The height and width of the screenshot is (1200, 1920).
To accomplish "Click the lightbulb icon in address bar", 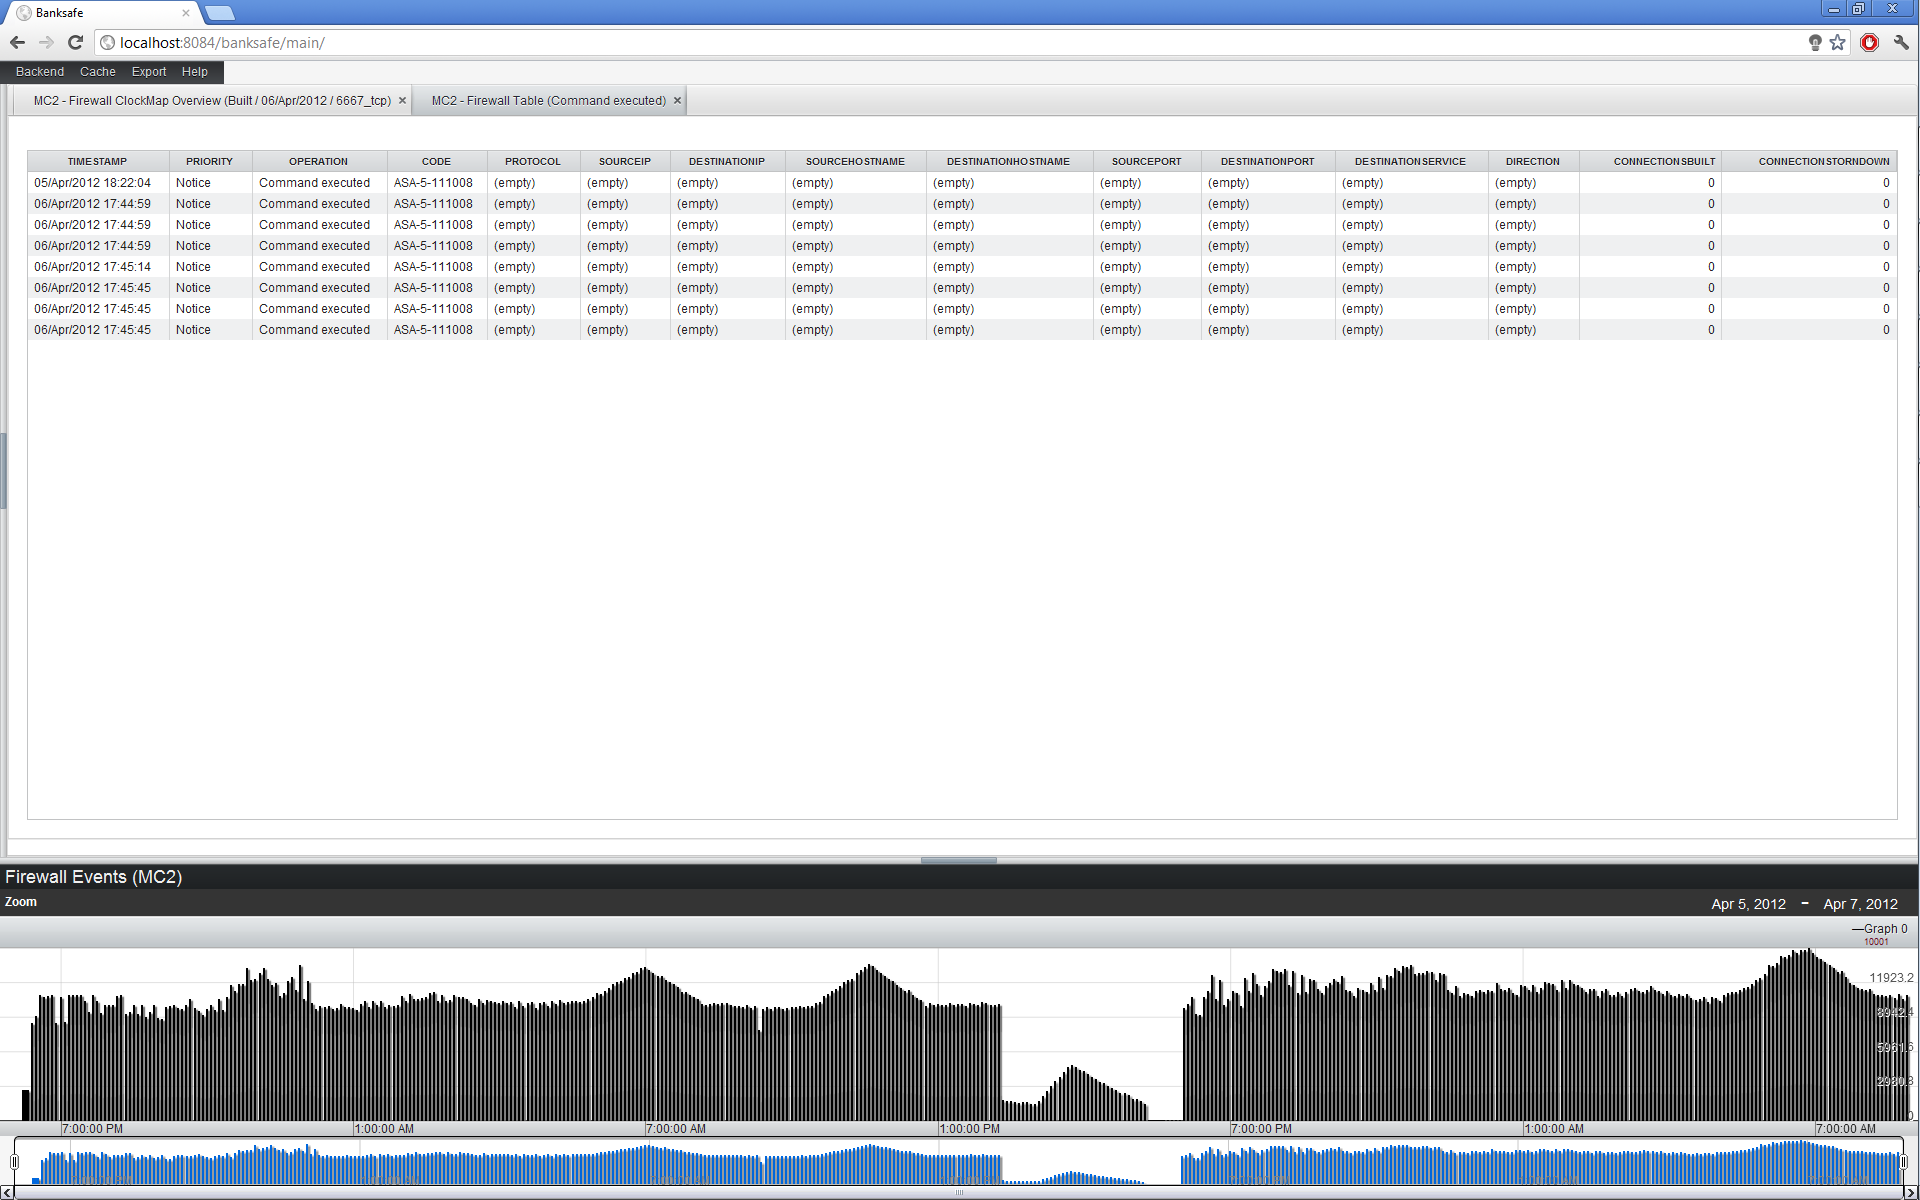I will [1815, 42].
